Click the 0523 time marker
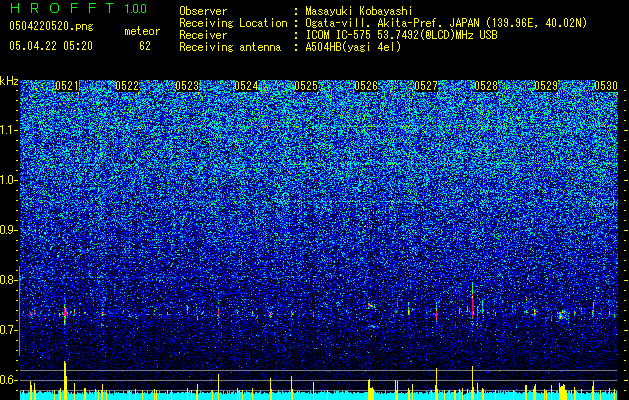Image resolution: width=629 pixels, height=400 pixels. [187, 86]
